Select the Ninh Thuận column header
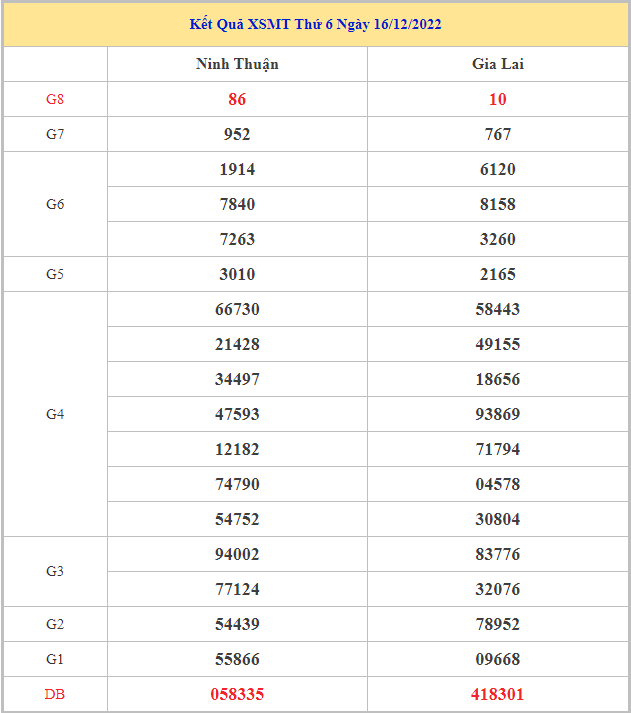The height and width of the screenshot is (713, 631). tap(237, 64)
